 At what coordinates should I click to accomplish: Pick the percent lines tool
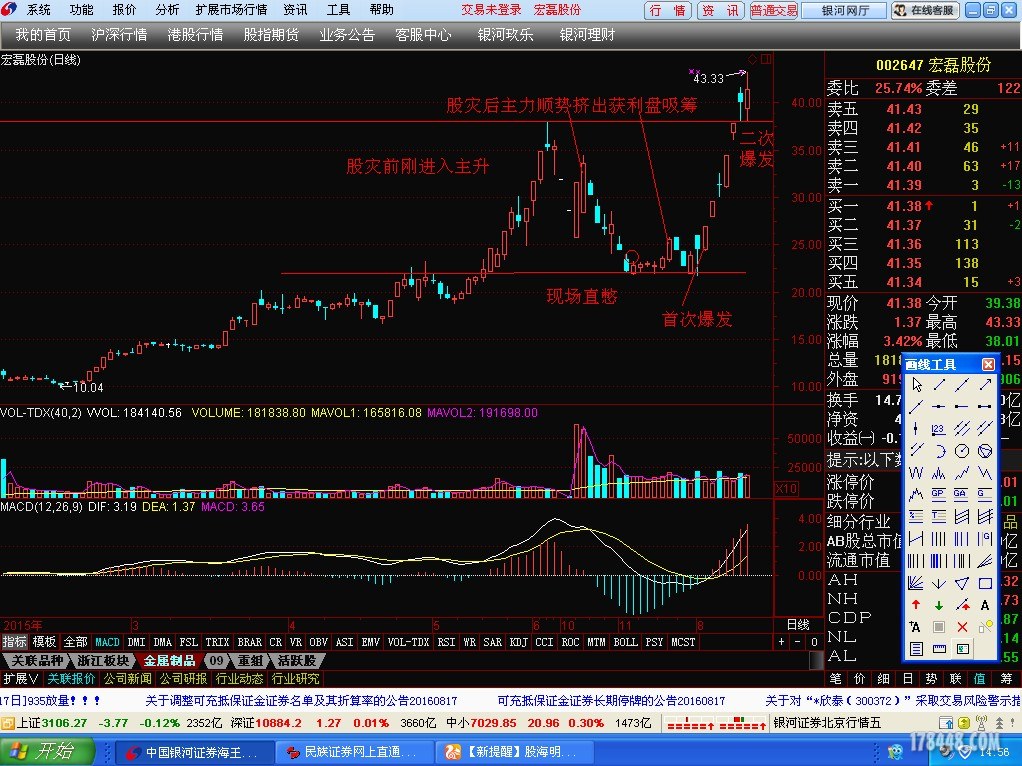tap(916, 516)
